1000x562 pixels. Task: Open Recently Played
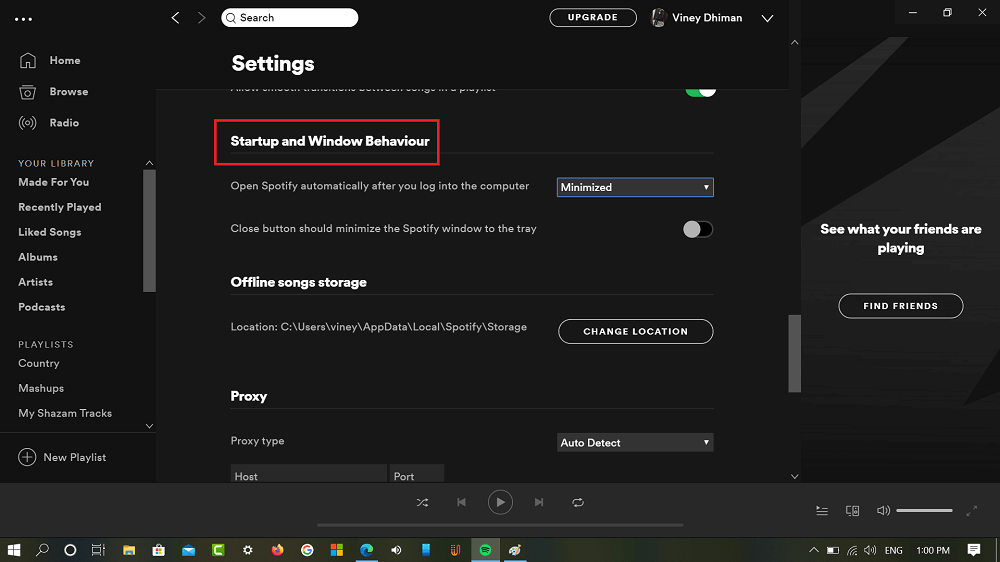pos(60,207)
